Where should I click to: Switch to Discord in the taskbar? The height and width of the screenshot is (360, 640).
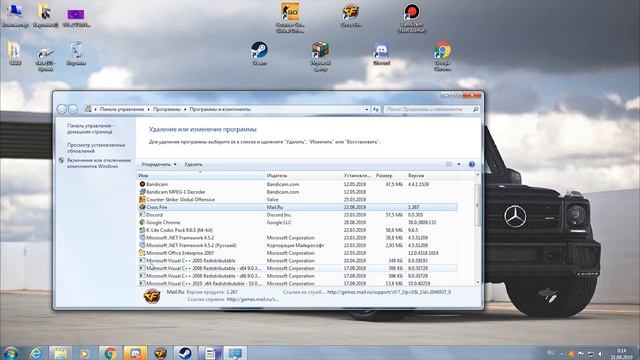(x=135, y=353)
